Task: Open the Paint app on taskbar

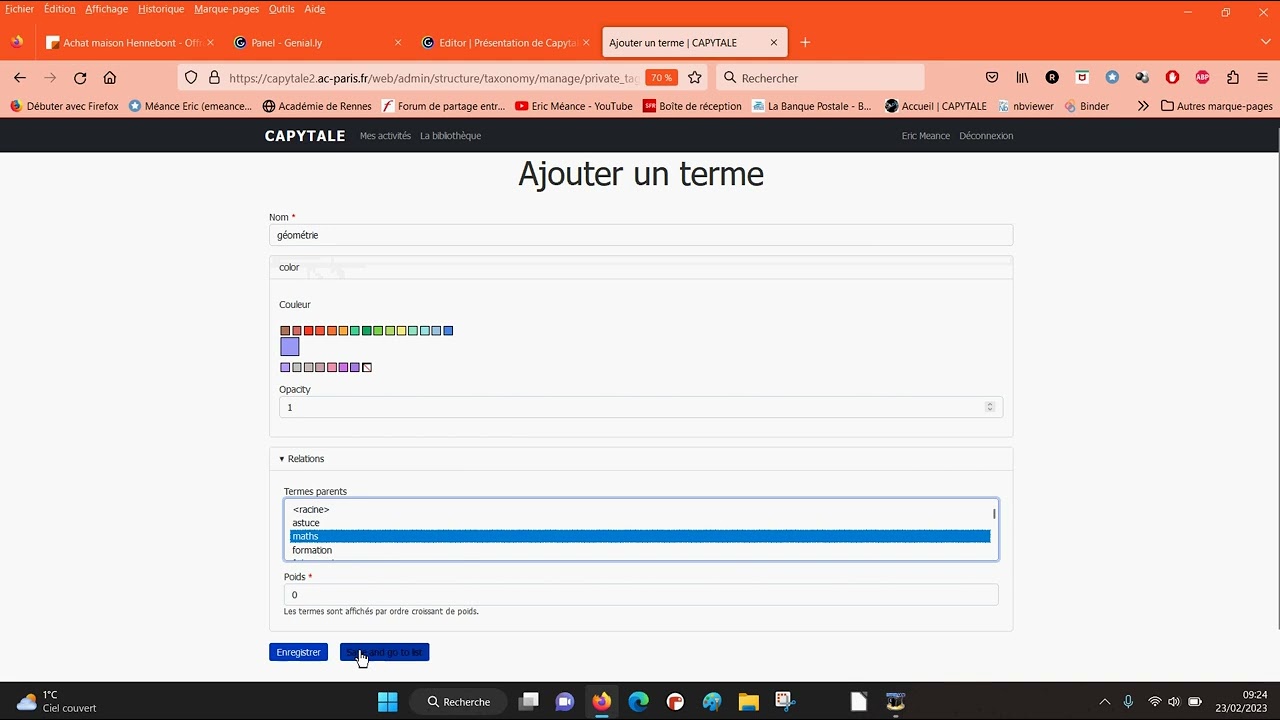Action: (x=712, y=702)
